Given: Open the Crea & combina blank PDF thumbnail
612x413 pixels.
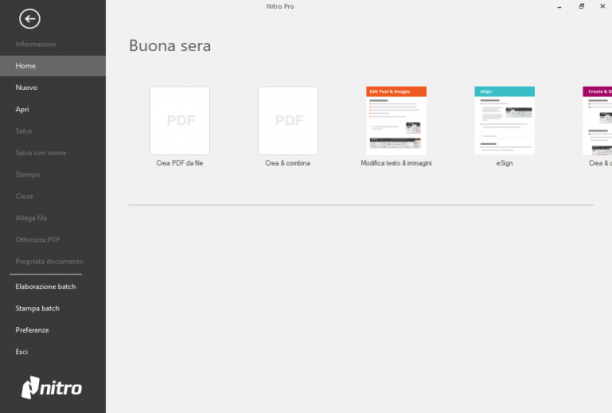Looking at the screenshot, I should [288, 121].
